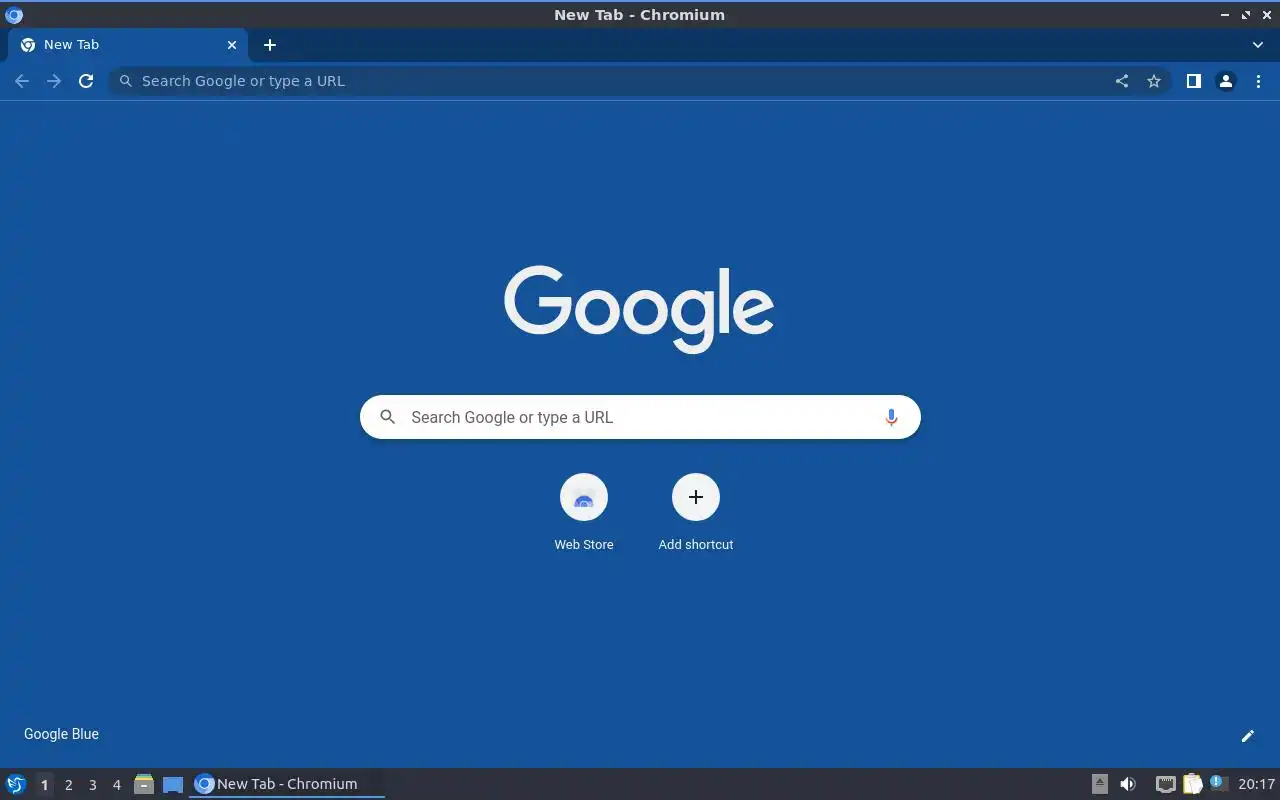This screenshot has width=1280, height=800.
Task: Open the profile avatar menu
Action: 1225,81
